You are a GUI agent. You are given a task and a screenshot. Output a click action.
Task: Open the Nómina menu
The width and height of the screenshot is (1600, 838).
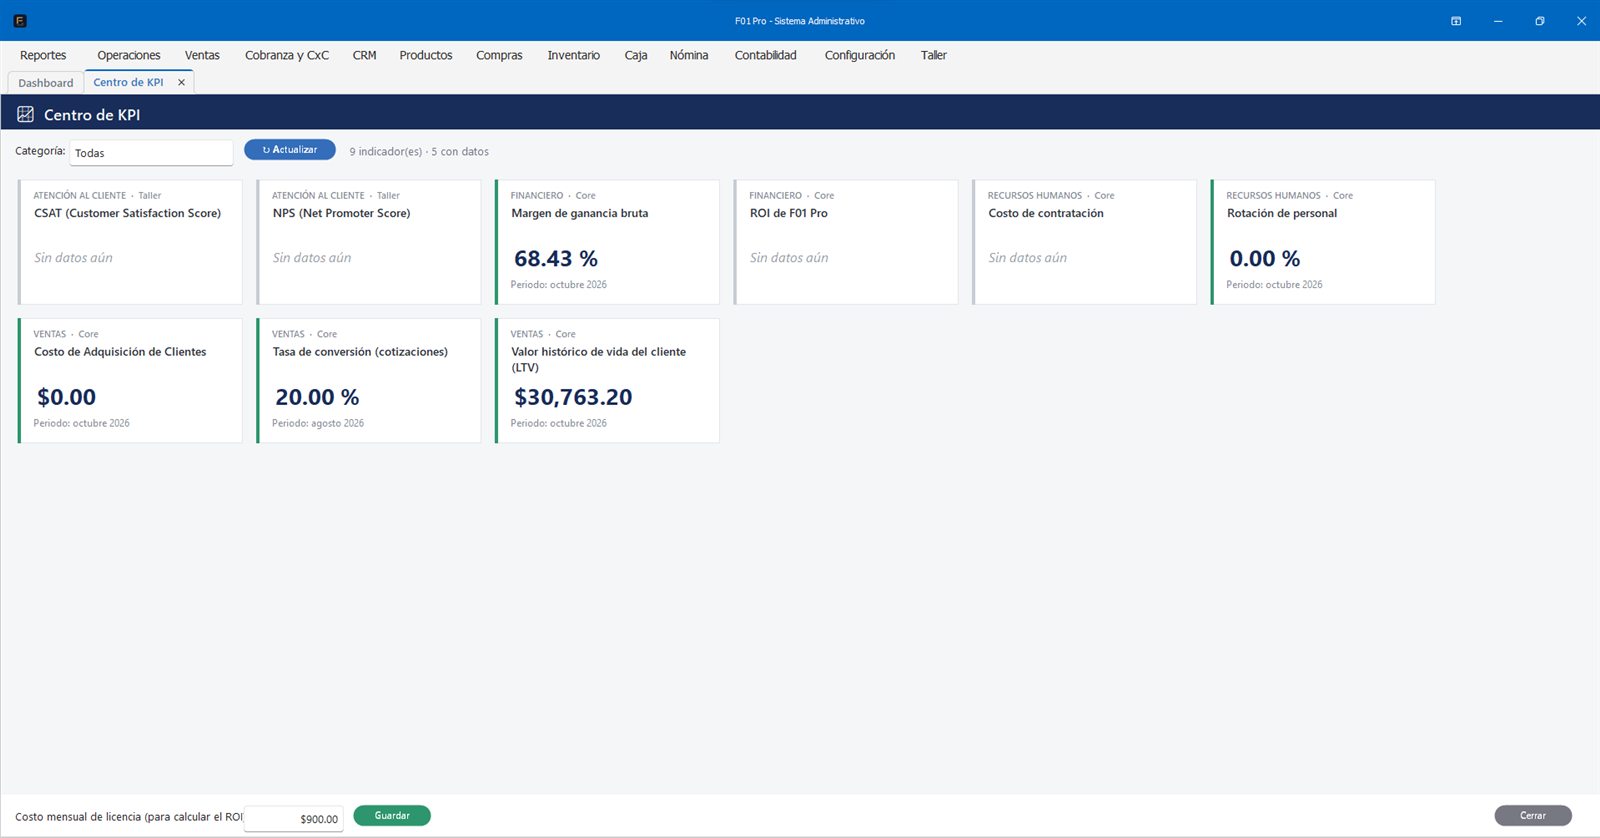[689, 55]
